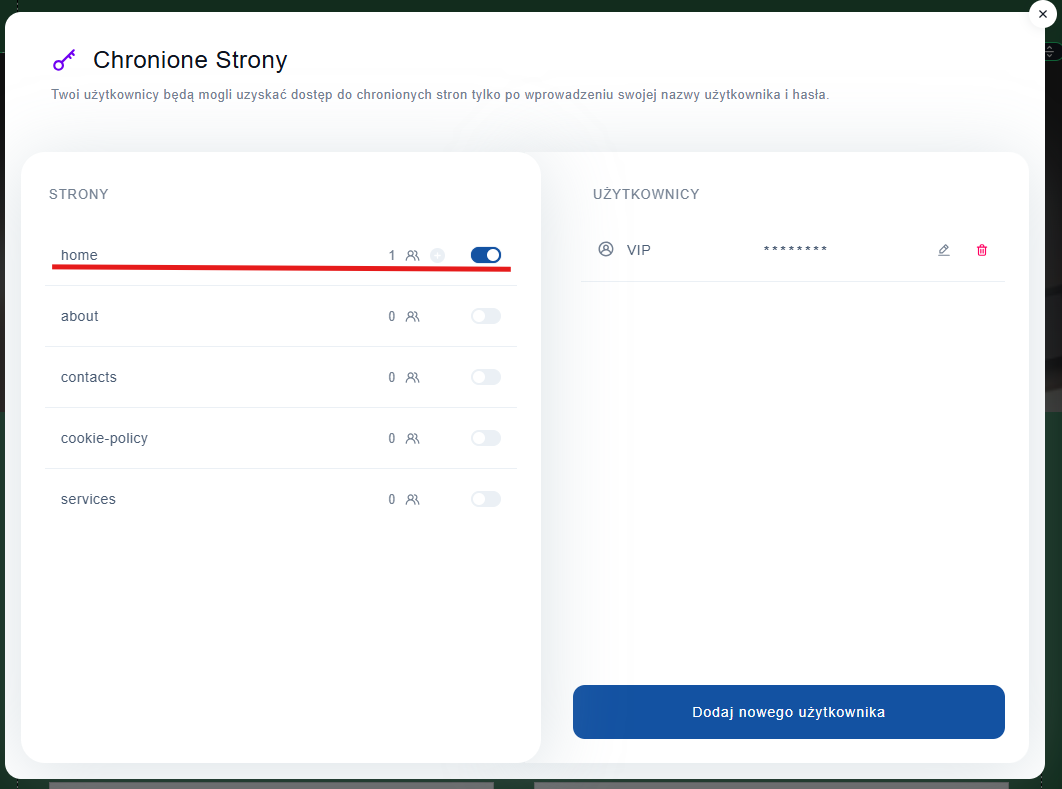Select the cookie-policy page name
Viewport: 1062px width, 789px height.
coord(104,438)
